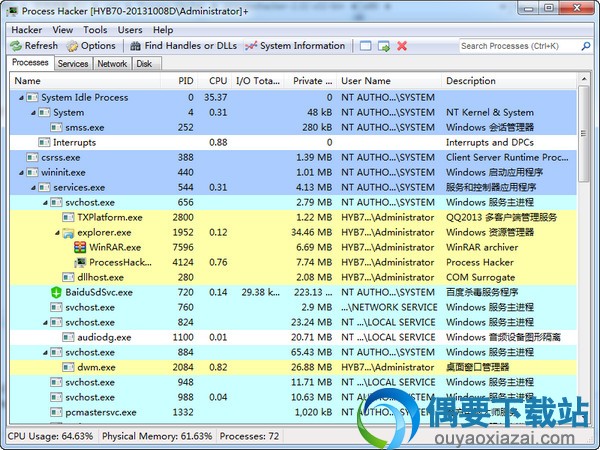The image size is (600, 450).
Task: Click the find window toolbar icon
Action: click(365, 46)
